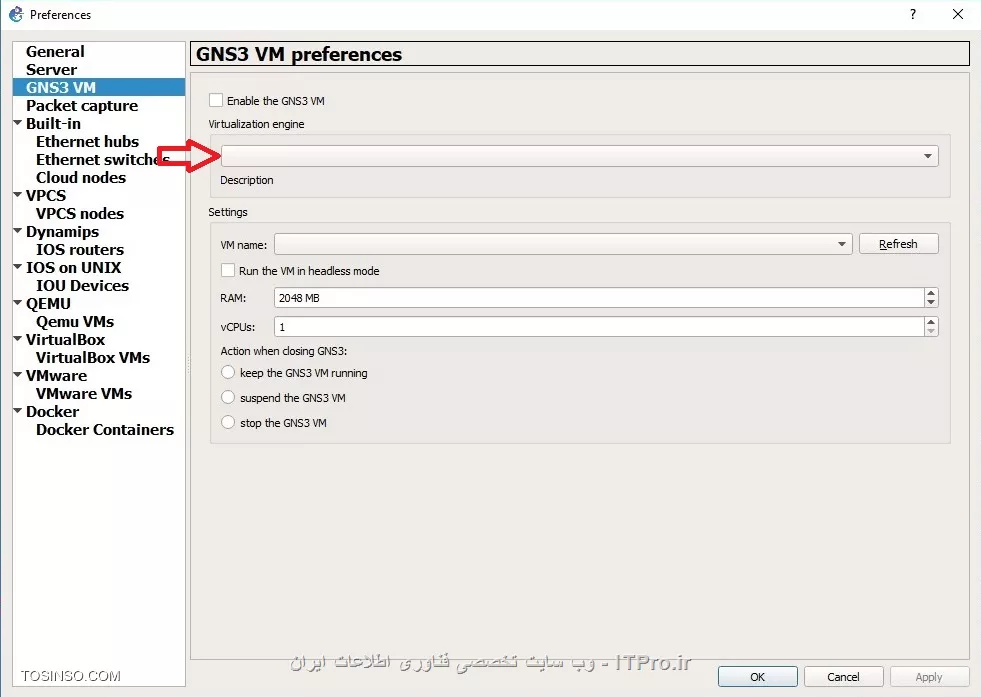Open VirtualBox VMs settings
Viewport: 981px width, 697px height.
(x=93, y=357)
